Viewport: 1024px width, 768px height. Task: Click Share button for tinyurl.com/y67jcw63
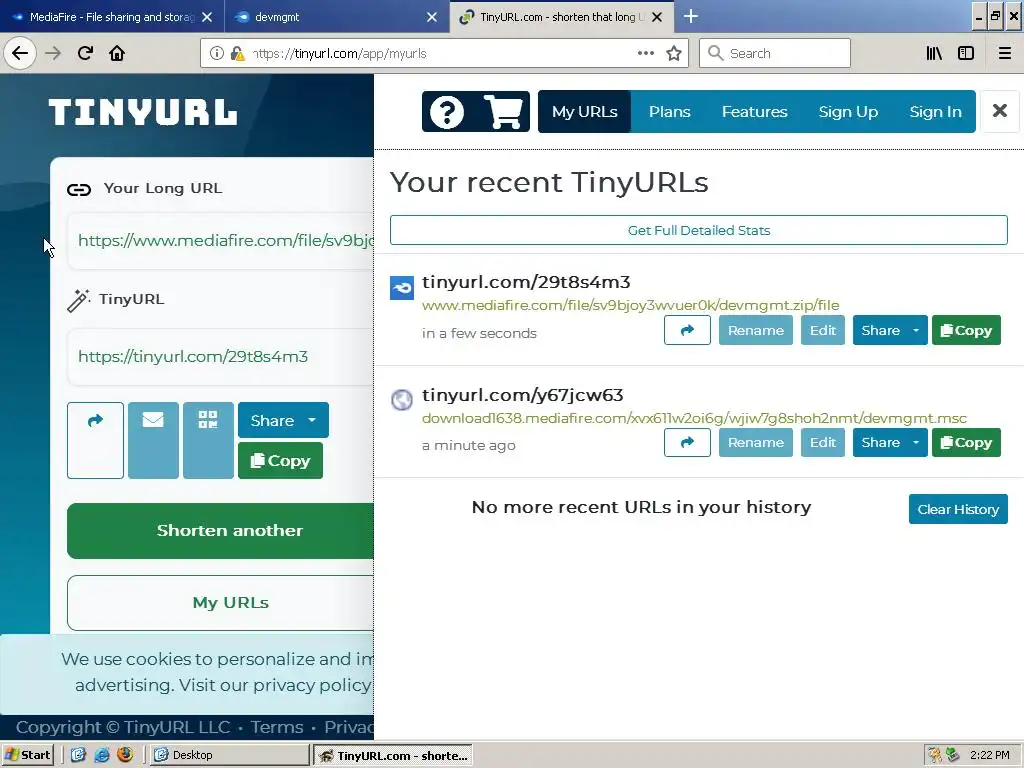(x=880, y=443)
